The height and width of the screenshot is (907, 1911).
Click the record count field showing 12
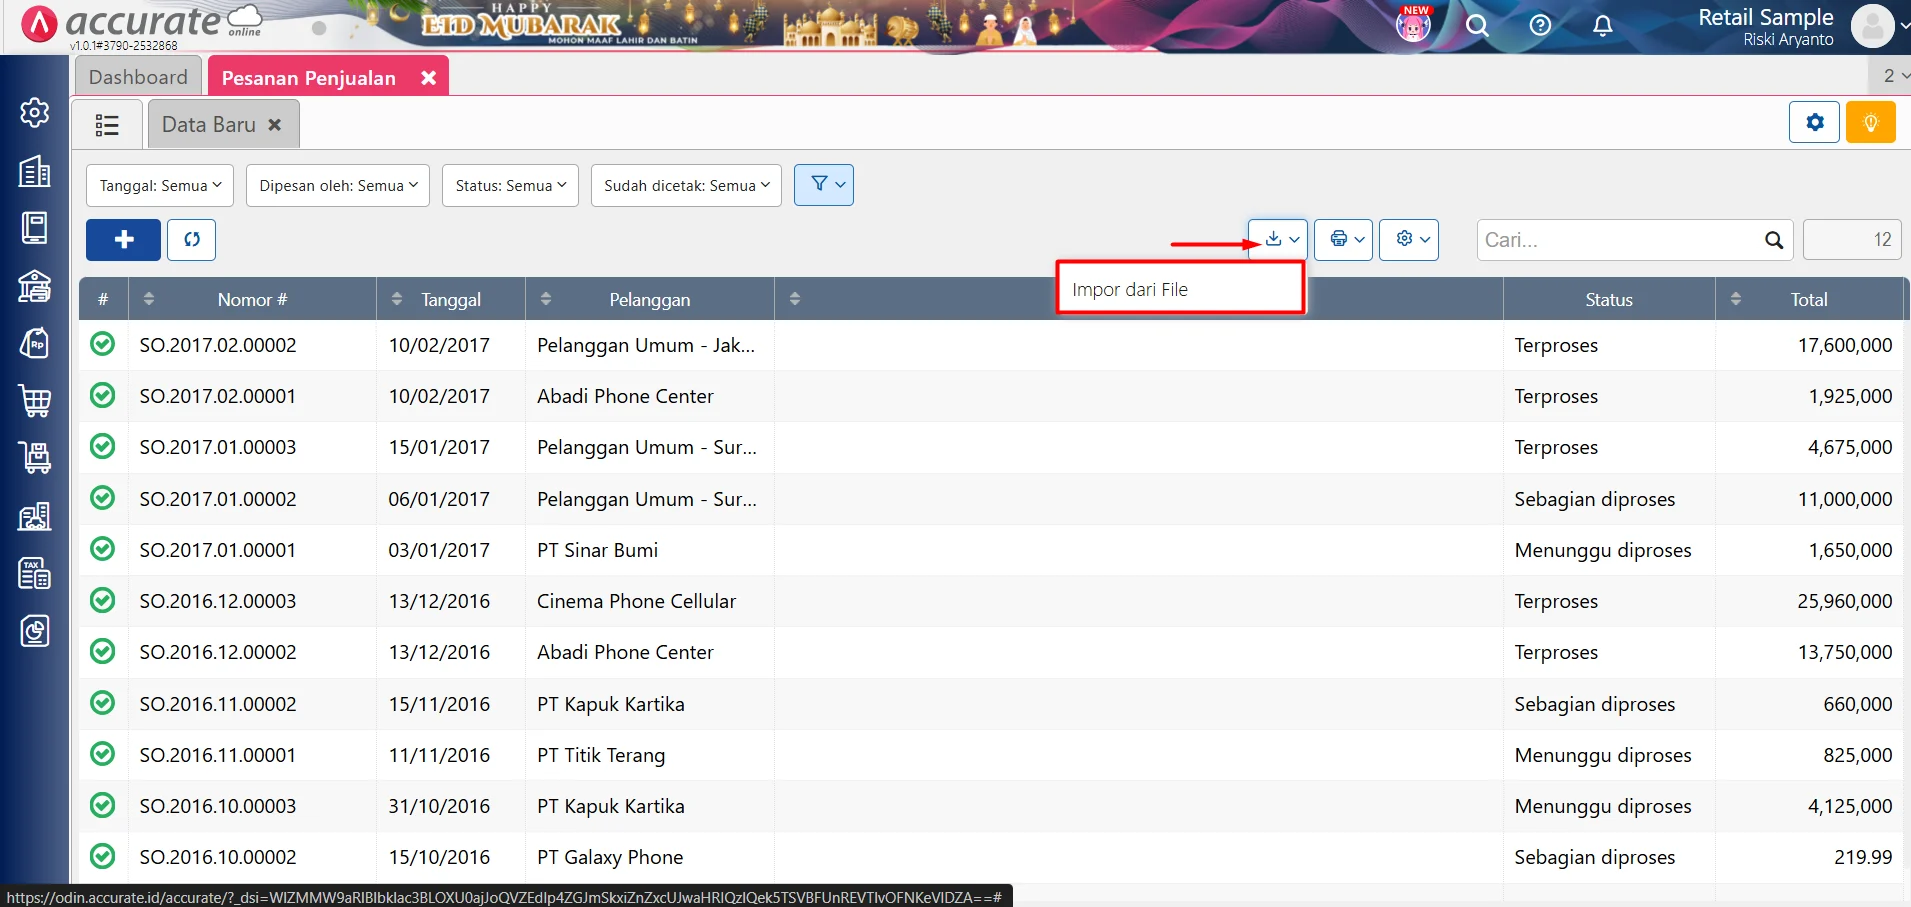(x=1852, y=240)
